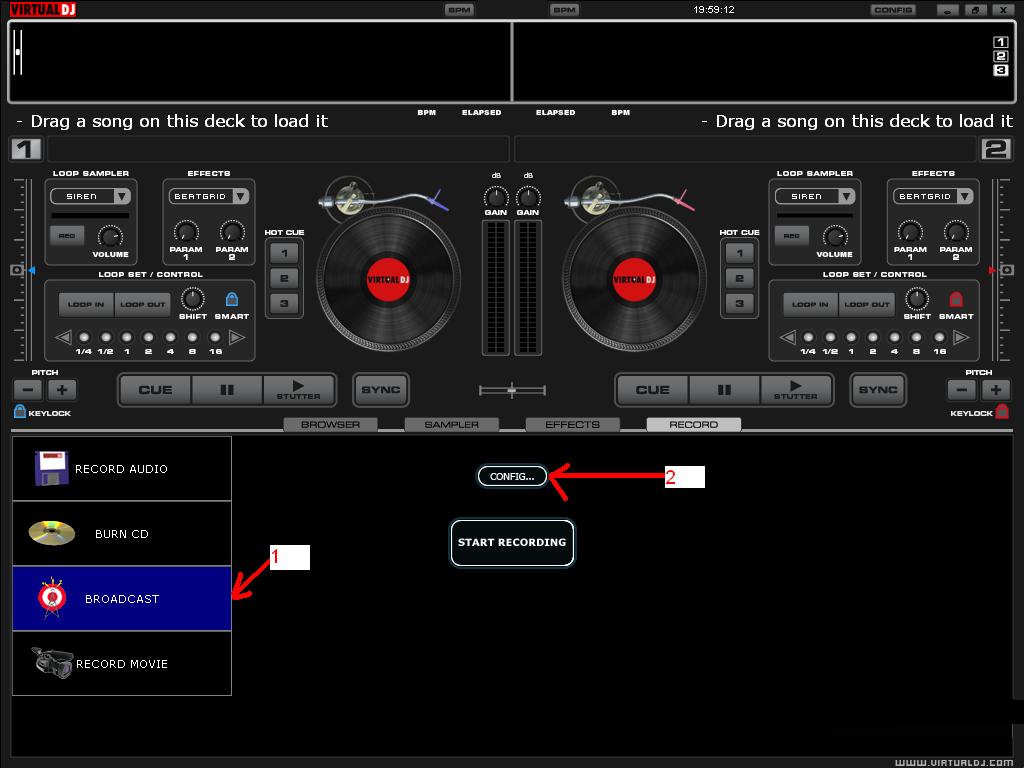Click deck 2 sampler Rec button

[x=792, y=235]
